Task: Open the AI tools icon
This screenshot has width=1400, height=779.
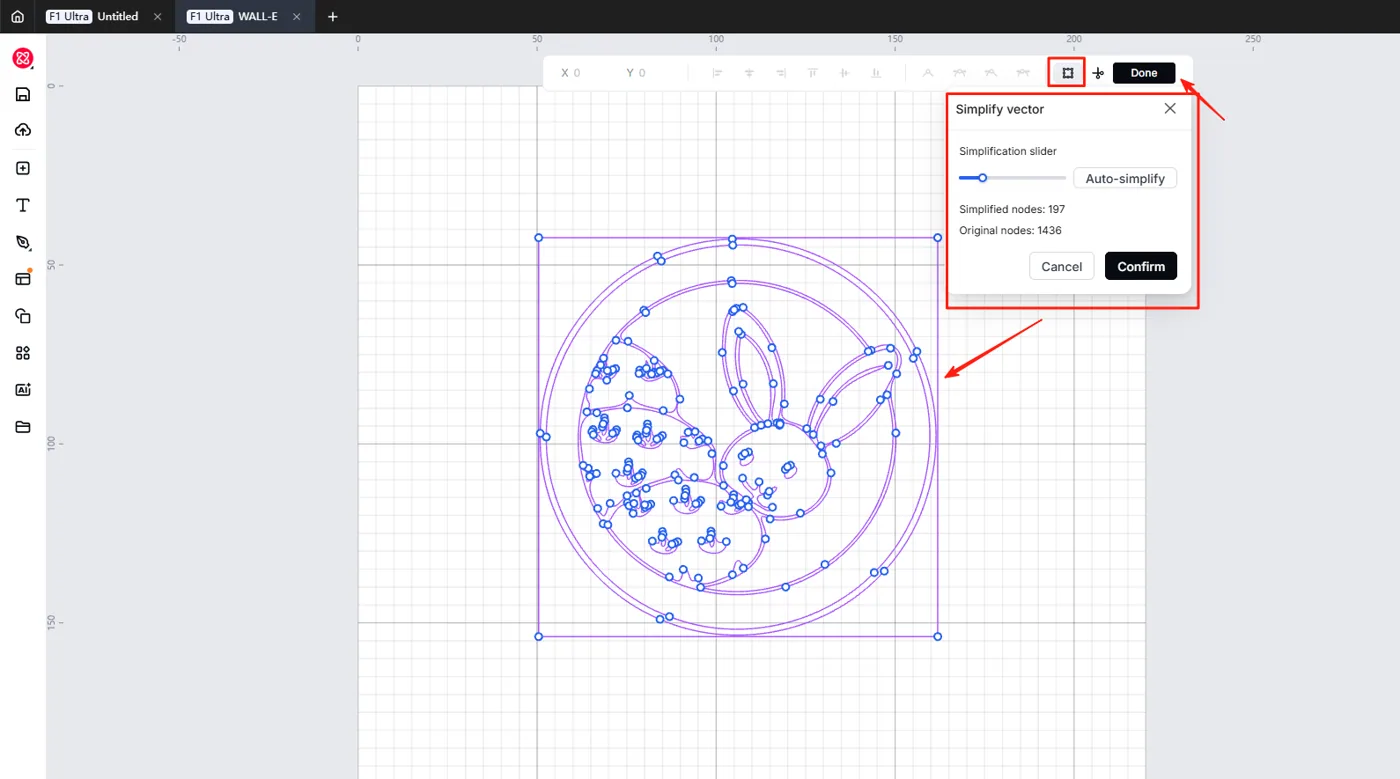Action: point(23,390)
